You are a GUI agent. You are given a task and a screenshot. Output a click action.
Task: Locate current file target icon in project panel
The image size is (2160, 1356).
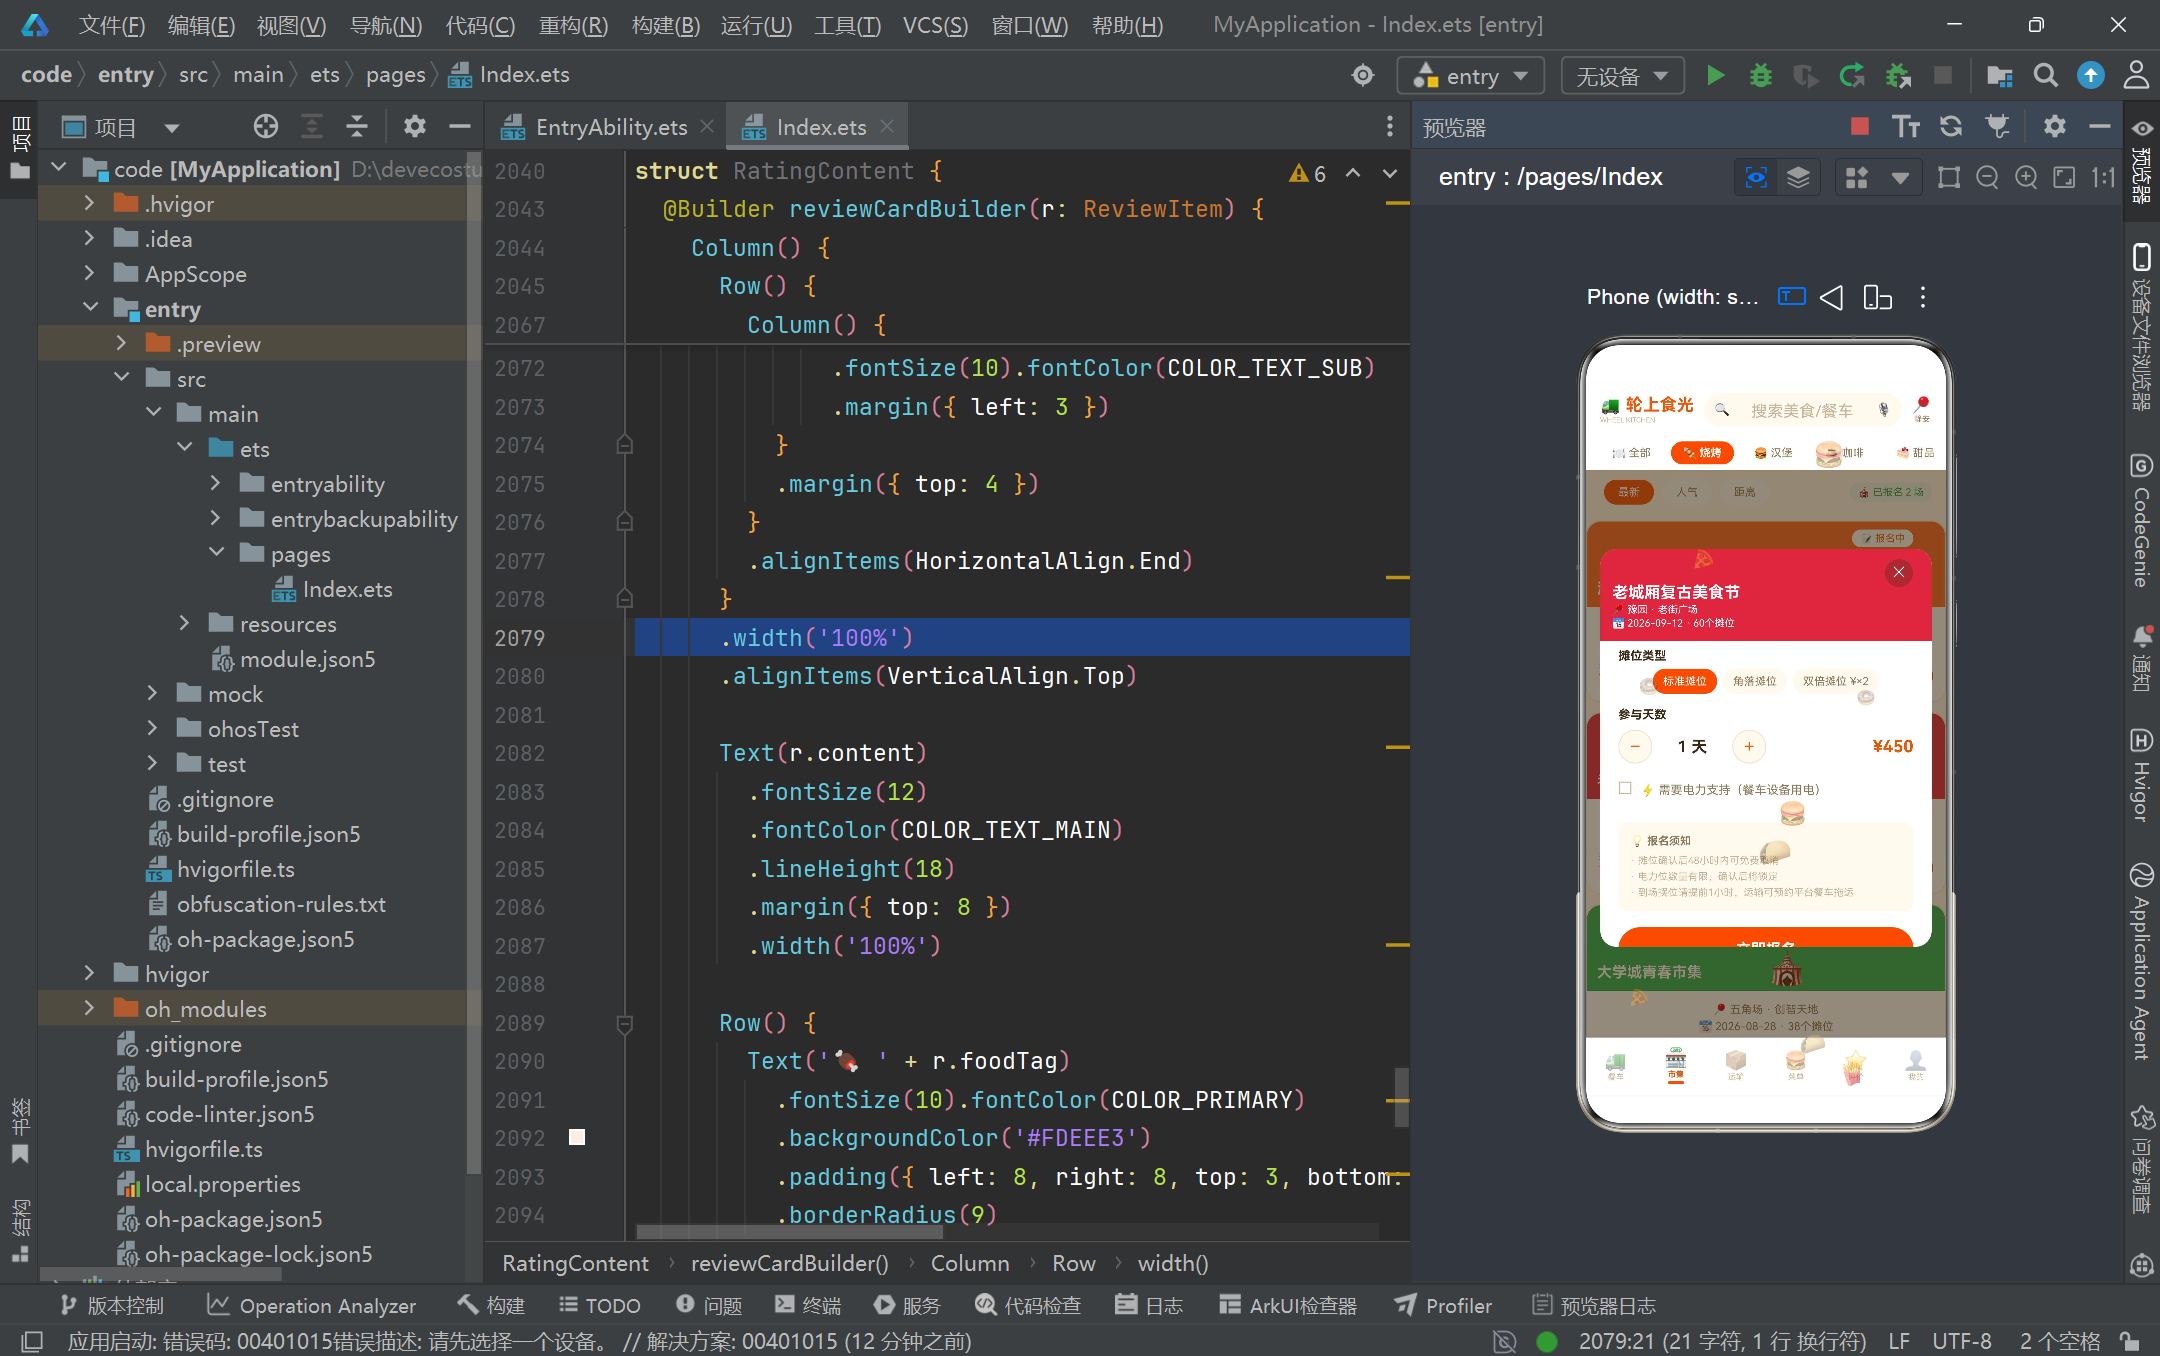pos(265,126)
